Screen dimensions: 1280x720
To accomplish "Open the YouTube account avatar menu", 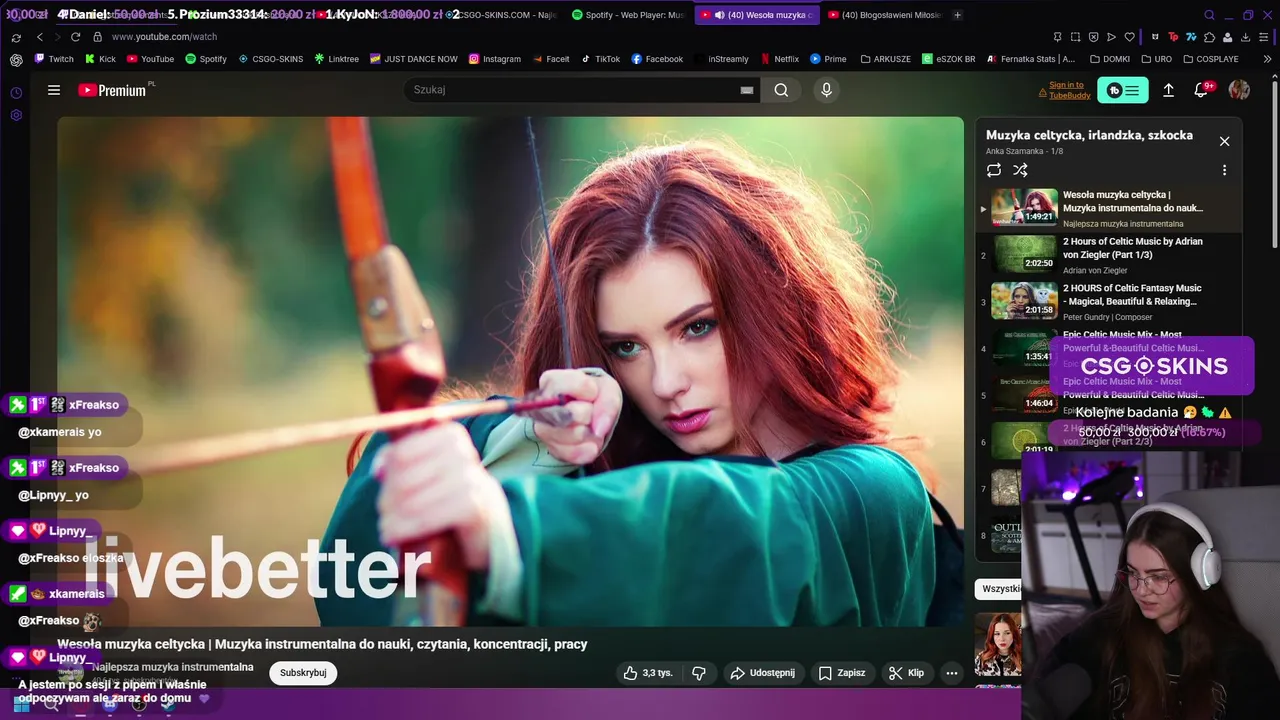I will 1239,90.
